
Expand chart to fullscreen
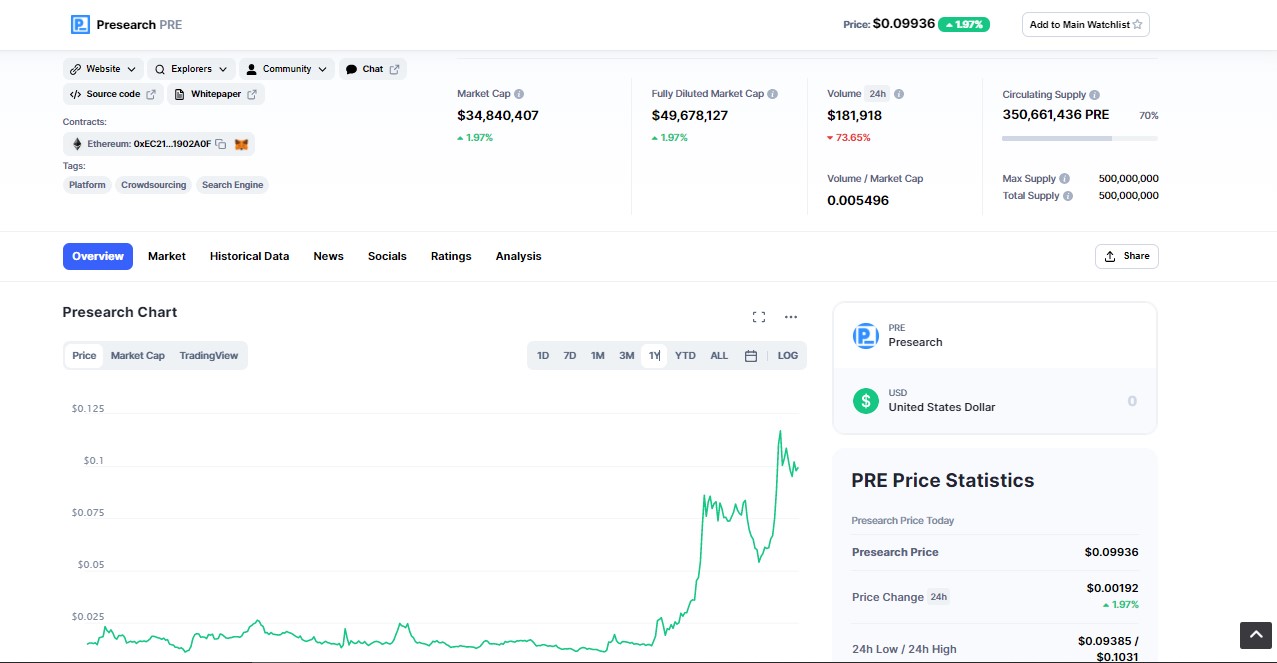(x=759, y=317)
